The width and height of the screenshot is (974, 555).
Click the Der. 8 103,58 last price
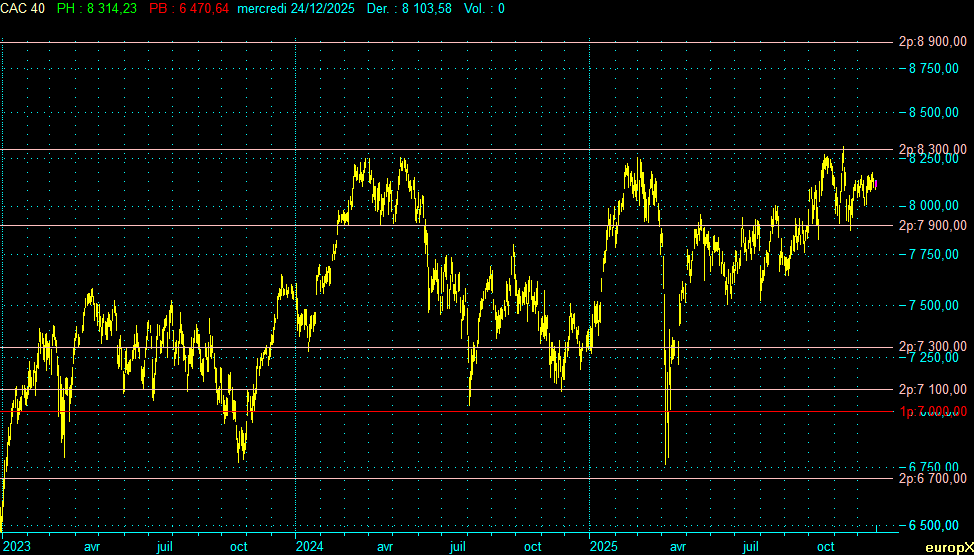pos(408,8)
